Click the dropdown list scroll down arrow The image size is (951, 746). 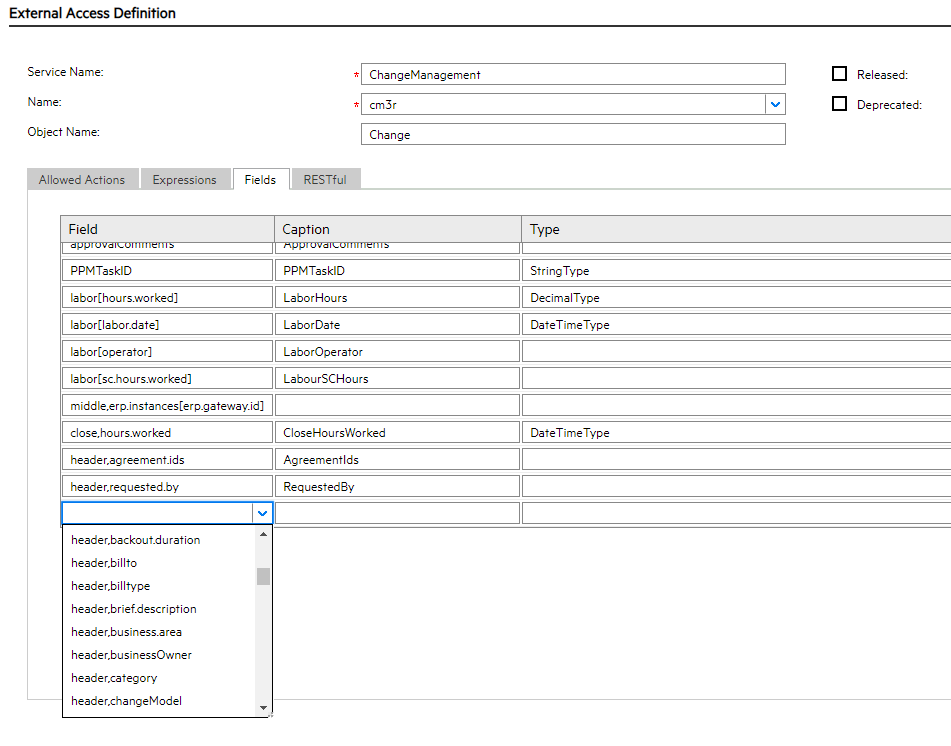click(x=263, y=708)
